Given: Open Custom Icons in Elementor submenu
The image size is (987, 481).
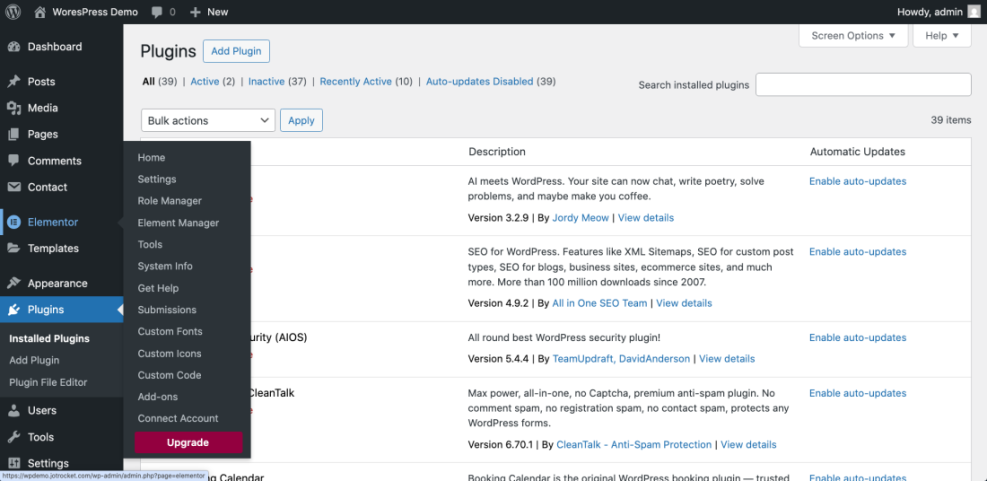Looking at the screenshot, I should click(169, 353).
